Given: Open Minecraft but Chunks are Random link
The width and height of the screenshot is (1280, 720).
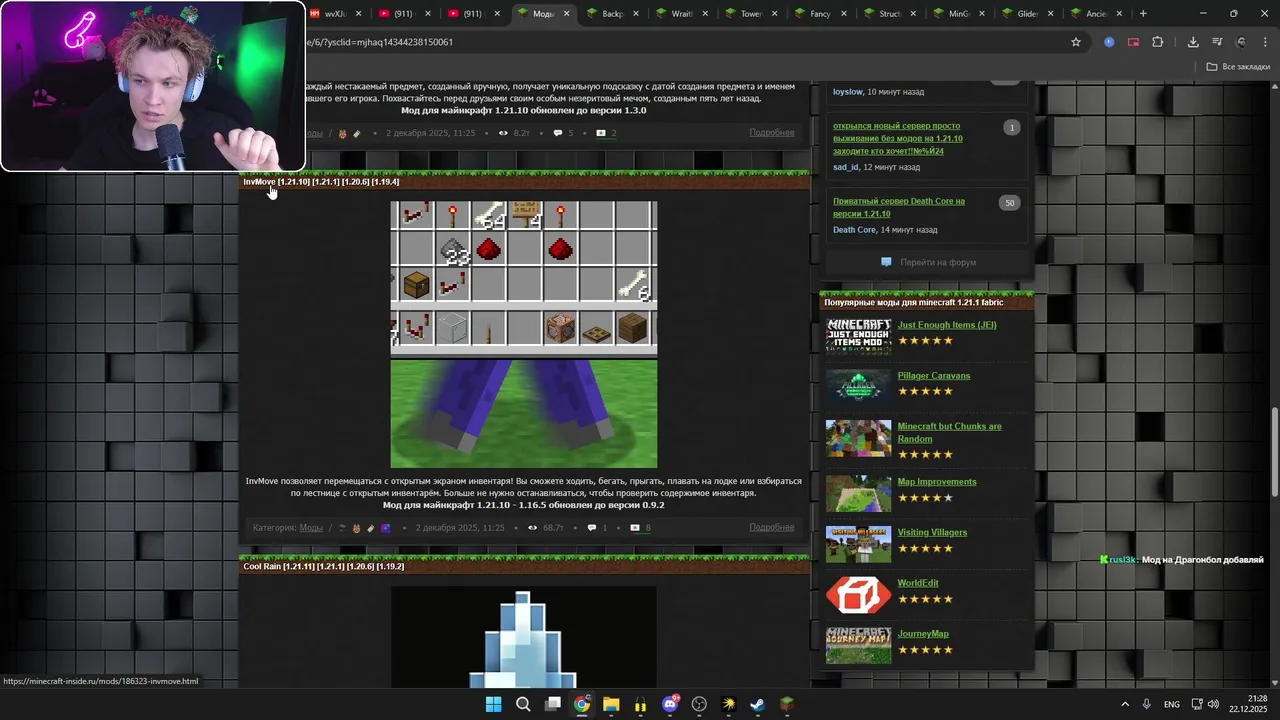Looking at the screenshot, I should click(x=950, y=433).
